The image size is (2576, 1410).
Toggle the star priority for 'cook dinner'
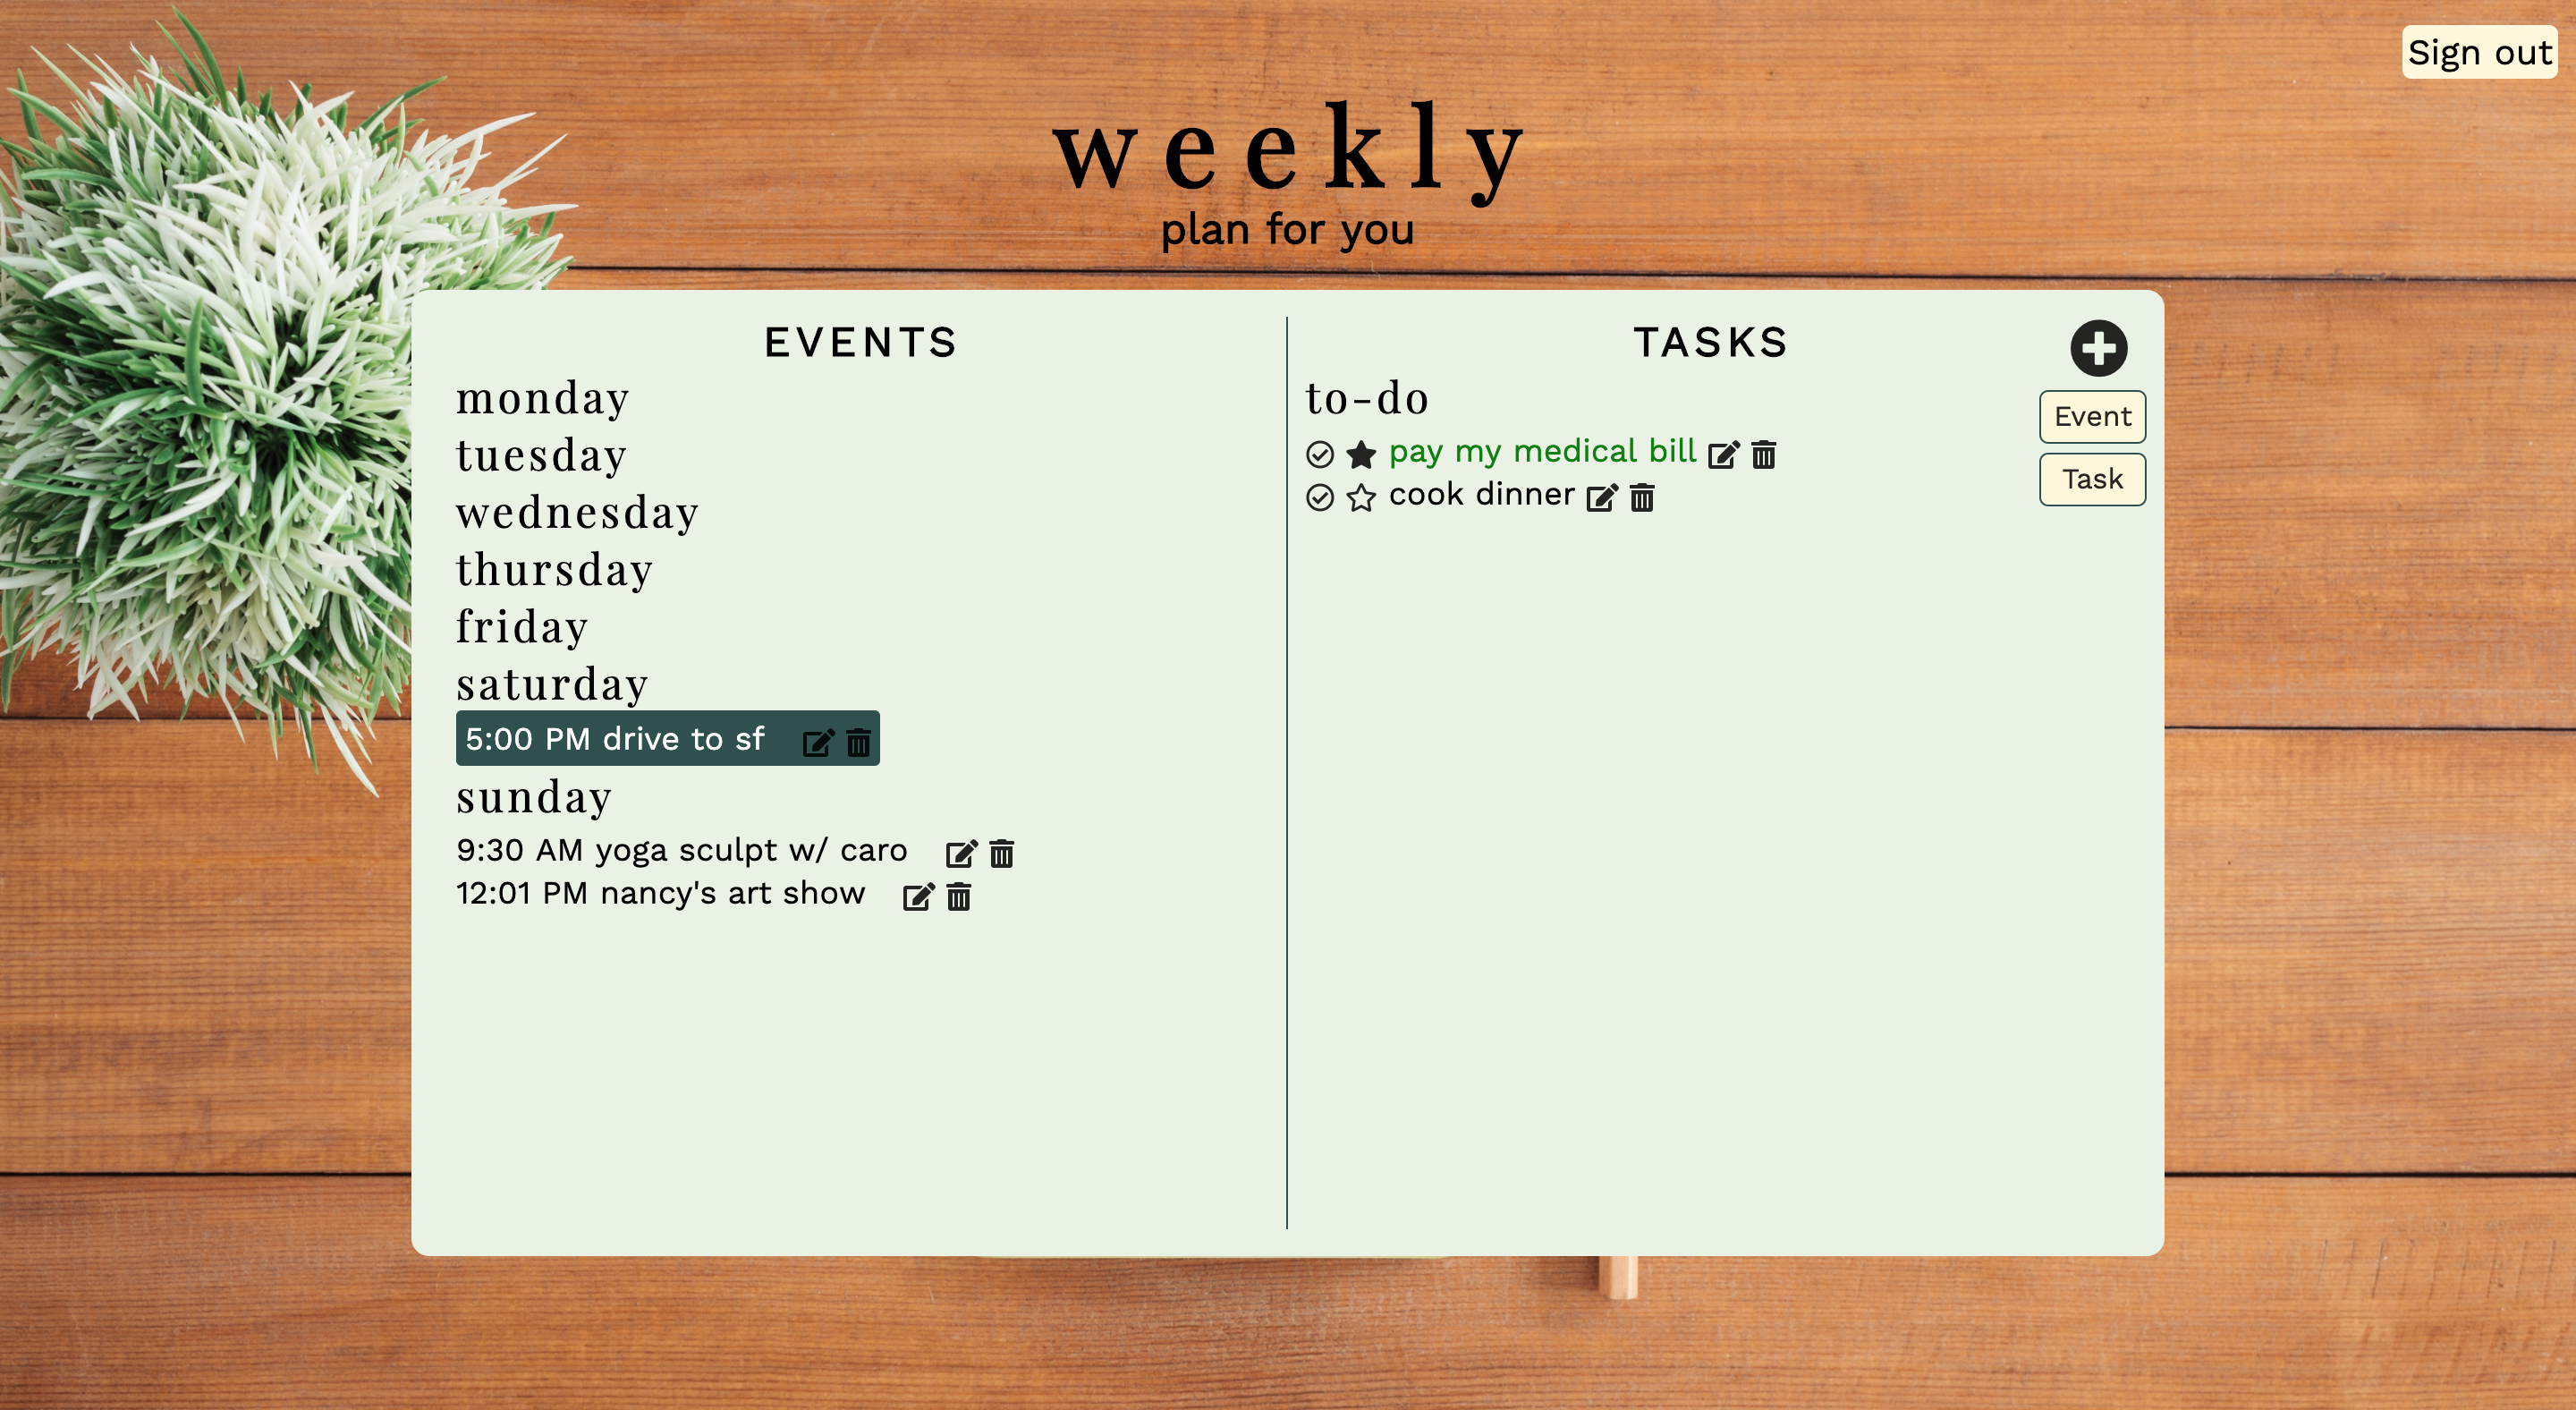click(1362, 497)
